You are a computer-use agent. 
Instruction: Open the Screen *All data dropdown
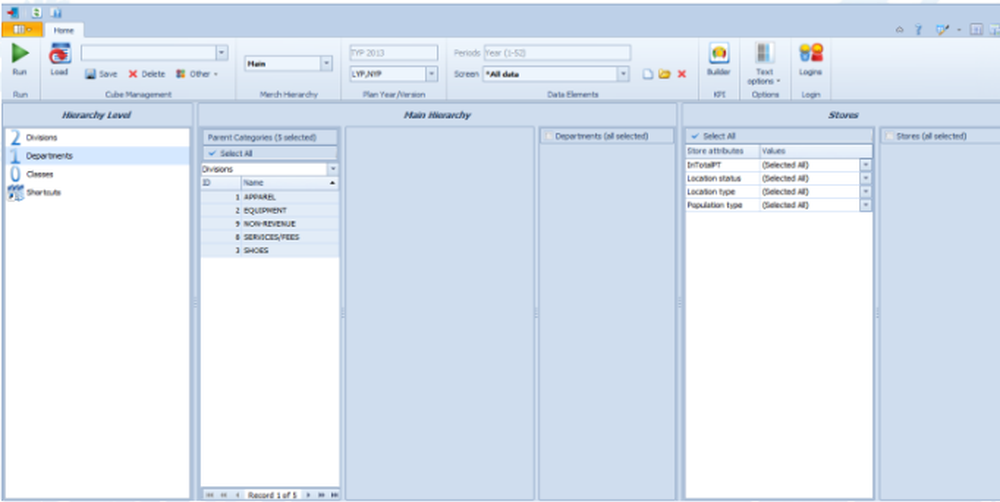point(624,74)
